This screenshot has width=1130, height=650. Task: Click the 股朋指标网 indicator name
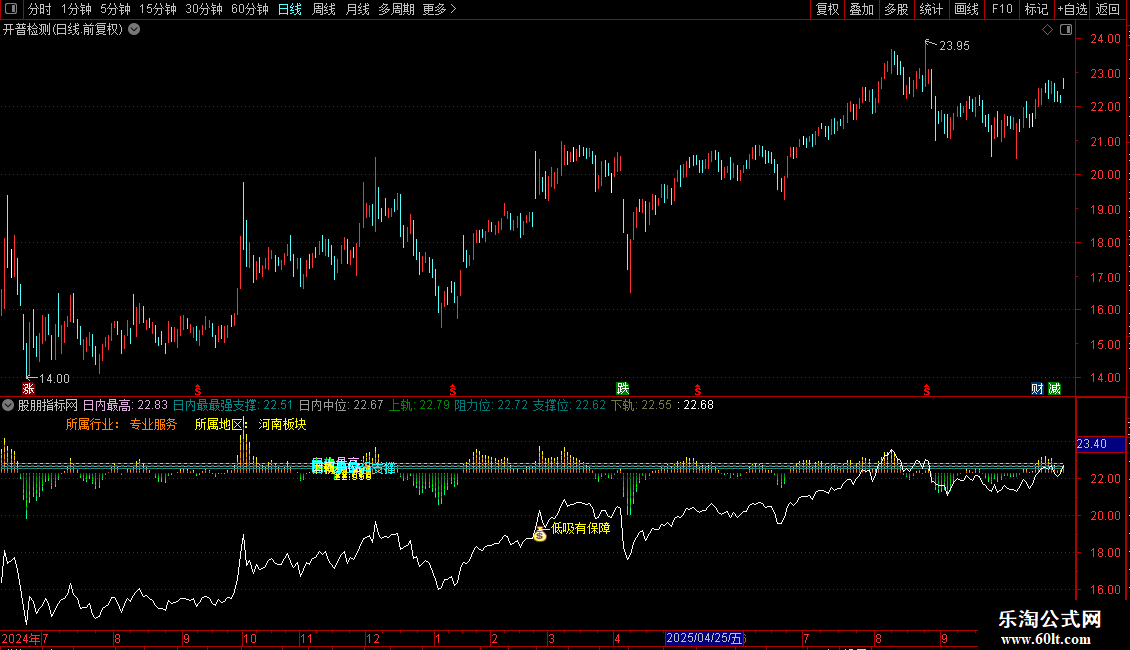pos(48,405)
